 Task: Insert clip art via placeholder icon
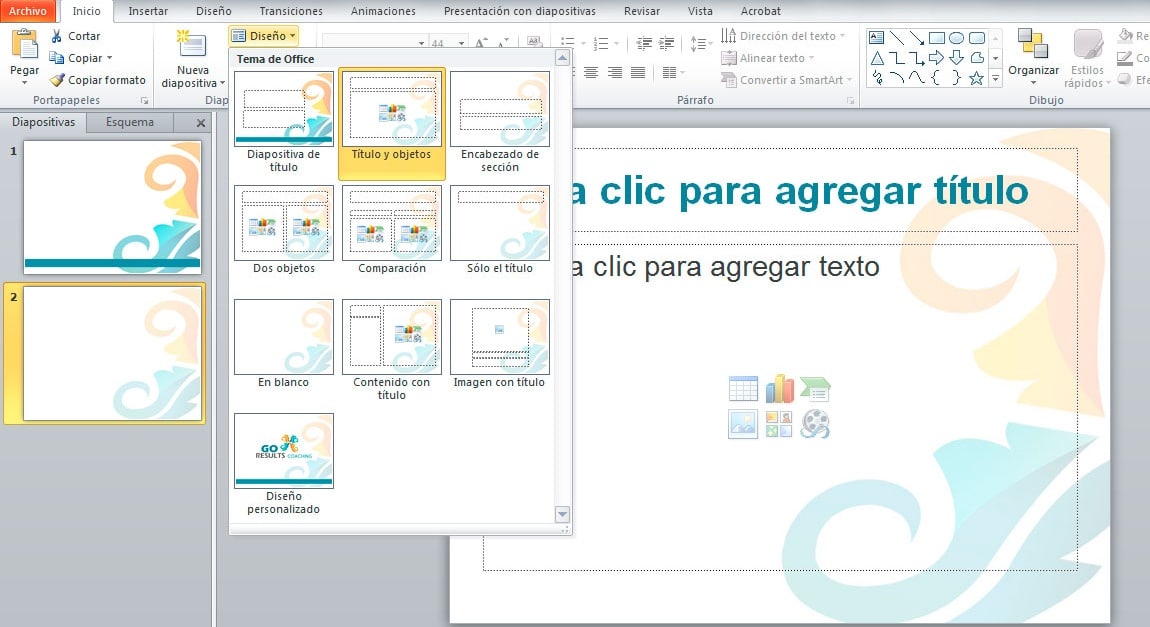[x=779, y=424]
